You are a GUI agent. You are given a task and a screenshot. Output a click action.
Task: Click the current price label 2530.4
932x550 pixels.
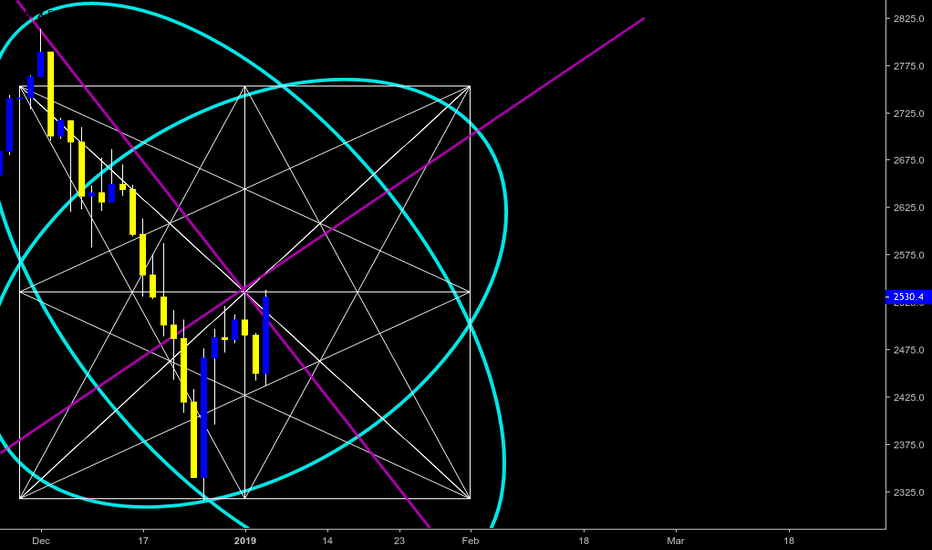pyautogui.click(x=908, y=297)
